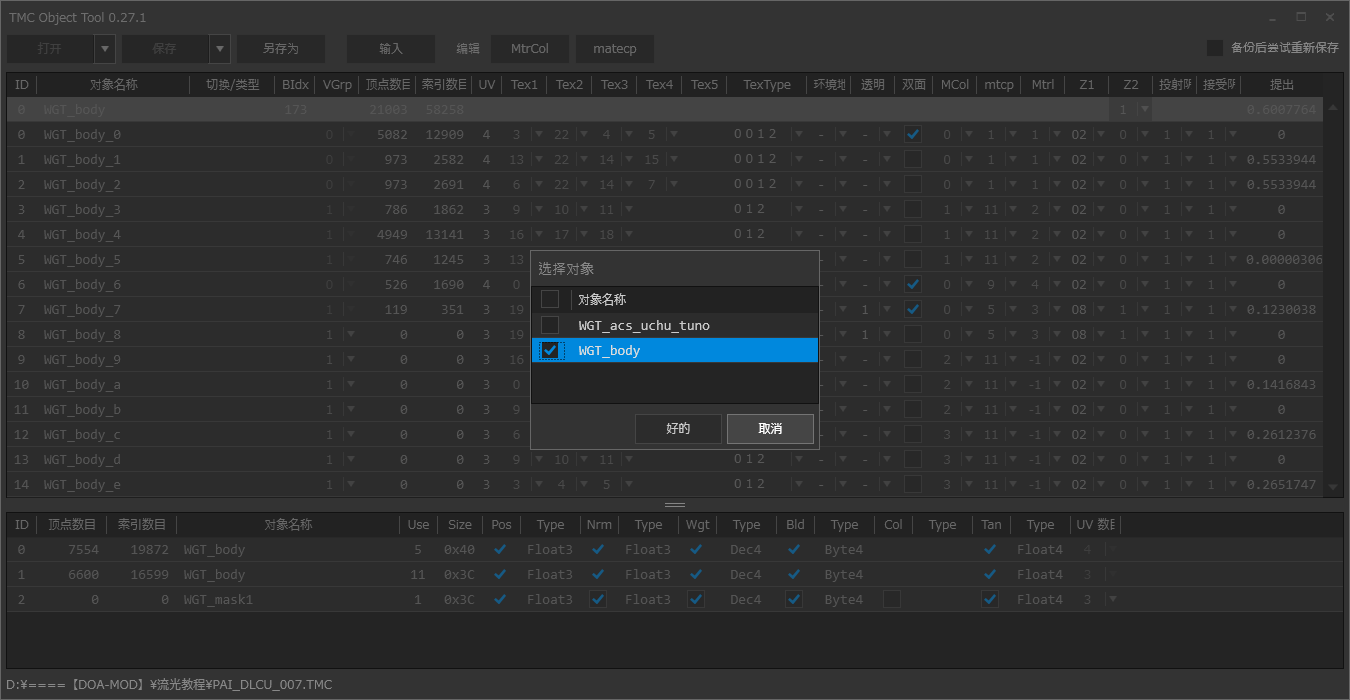This screenshot has width=1350, height=700.
Task: Click the 切换/类型 column header
Action: 232,85
